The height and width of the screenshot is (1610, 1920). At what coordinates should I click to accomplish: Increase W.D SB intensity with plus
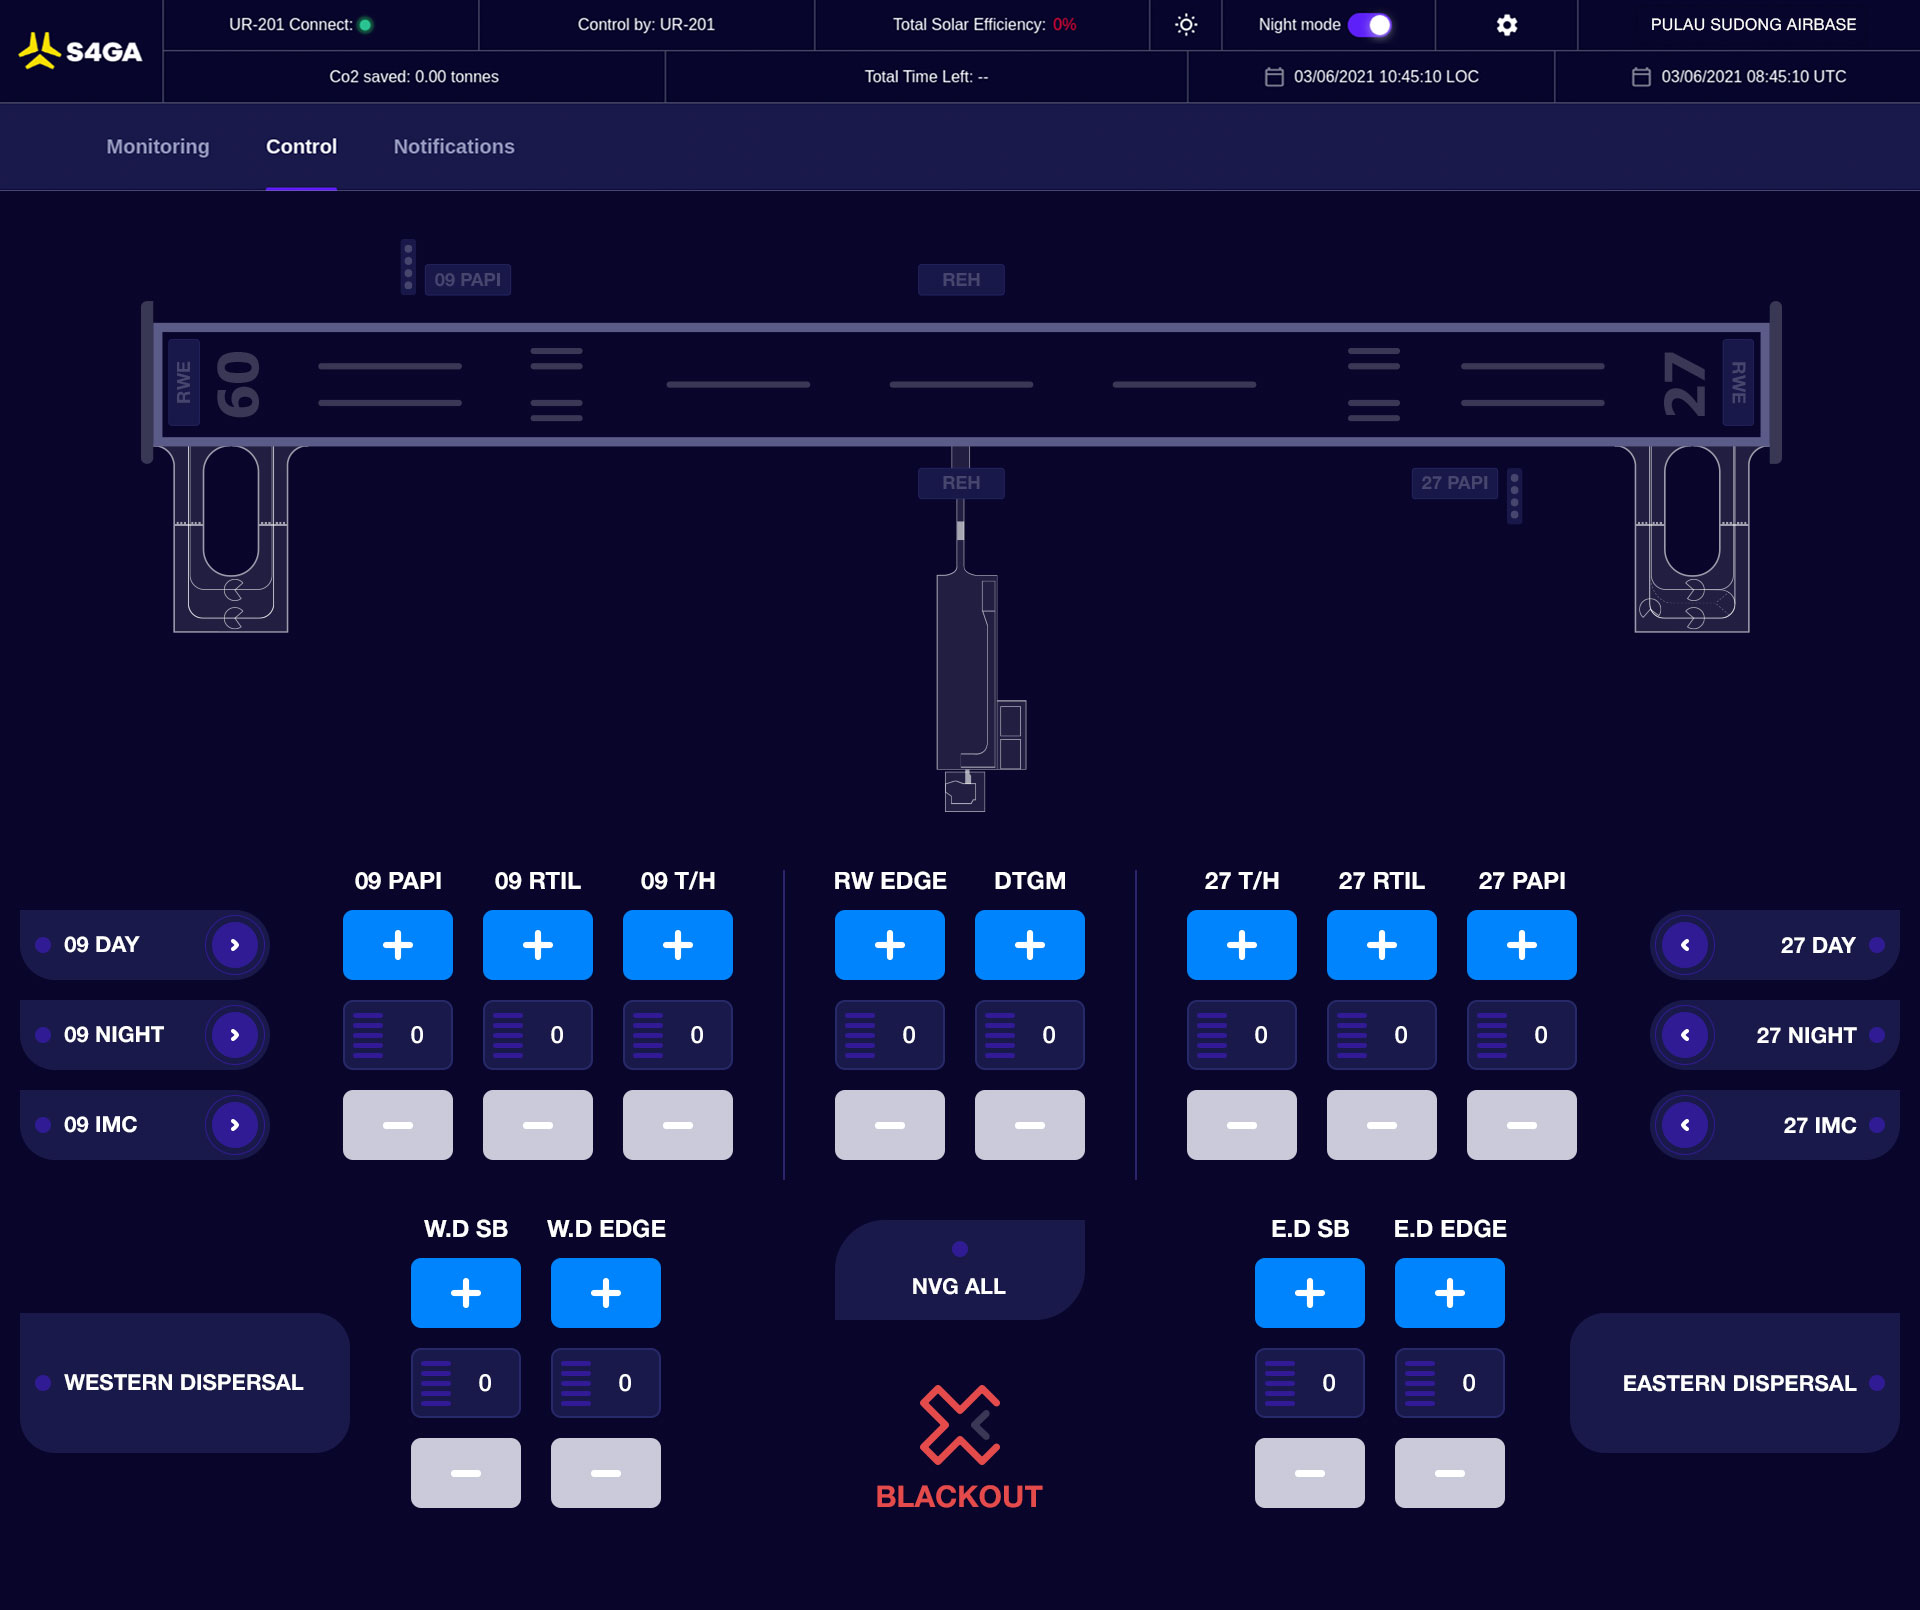coord(466,1293)
